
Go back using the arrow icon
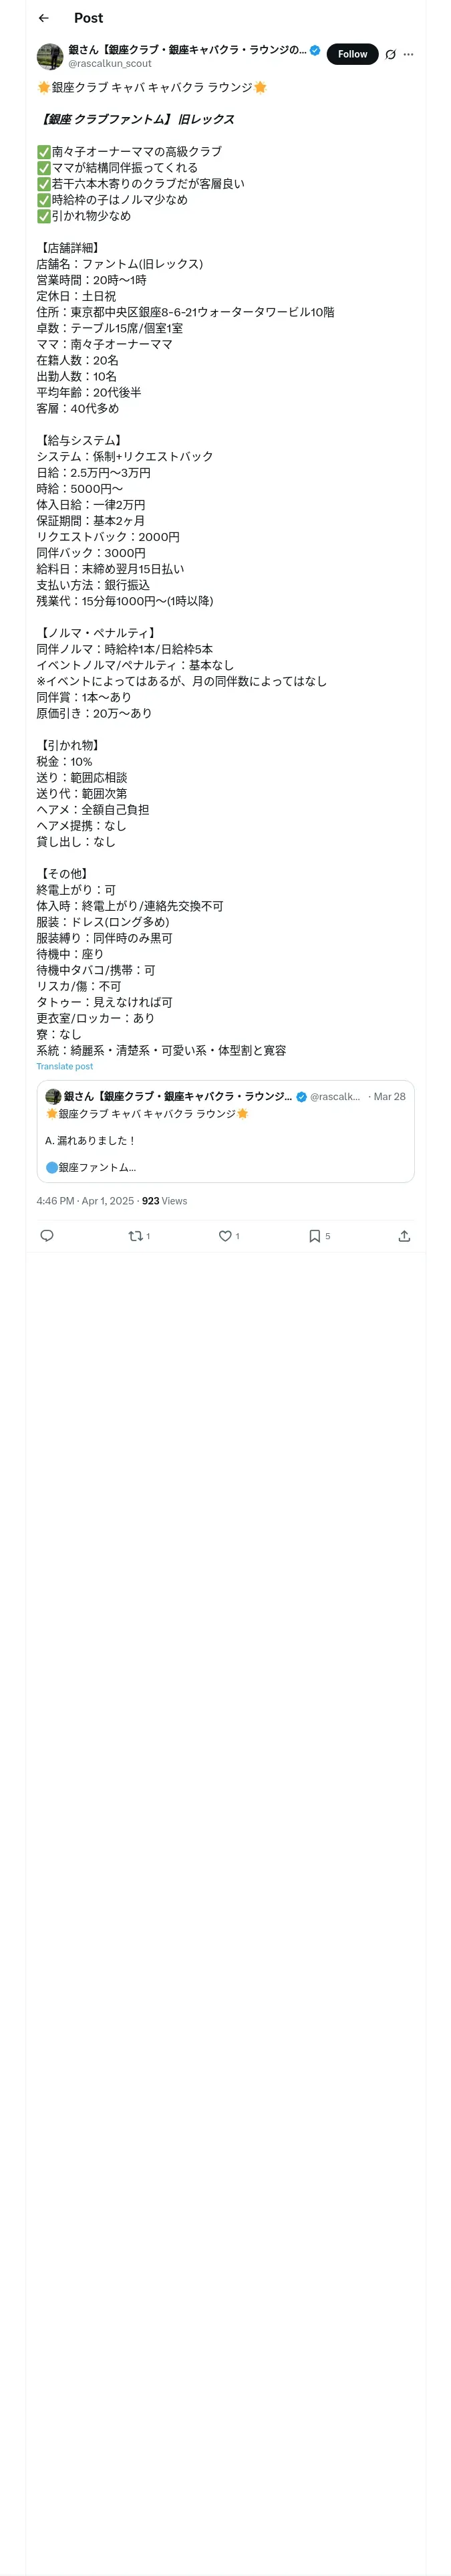(43, 18)
